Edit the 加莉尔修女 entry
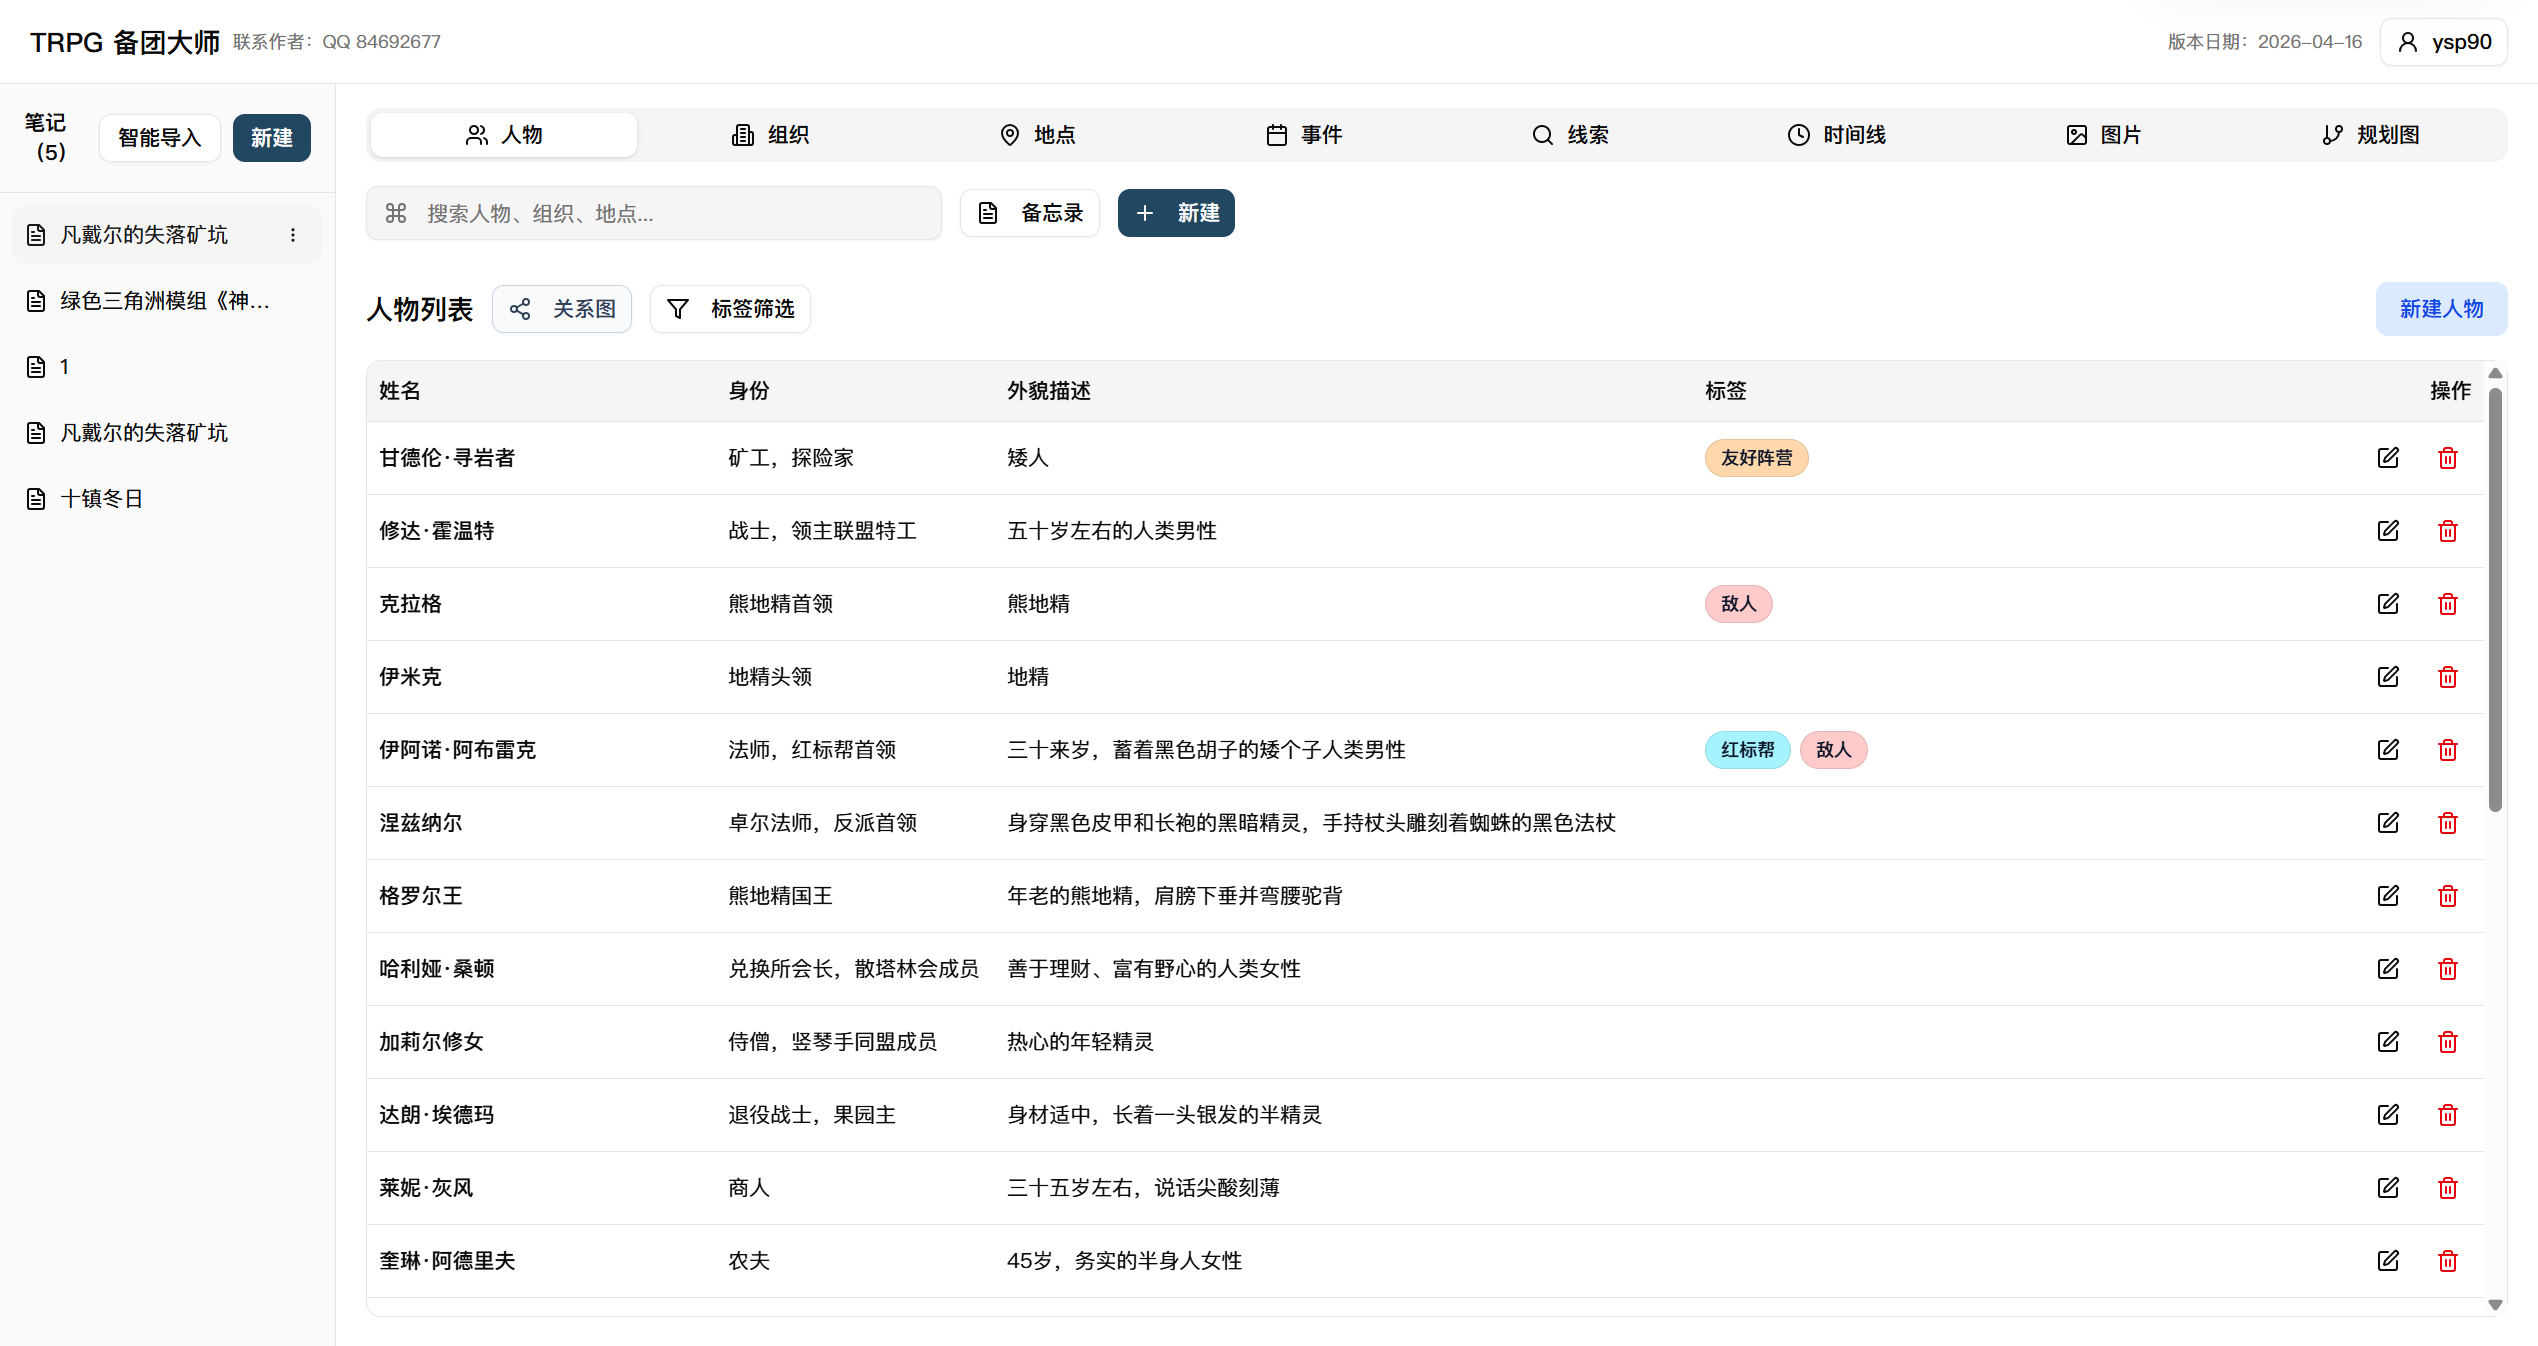The image size is (2538, 1346). [2388, 1042]
